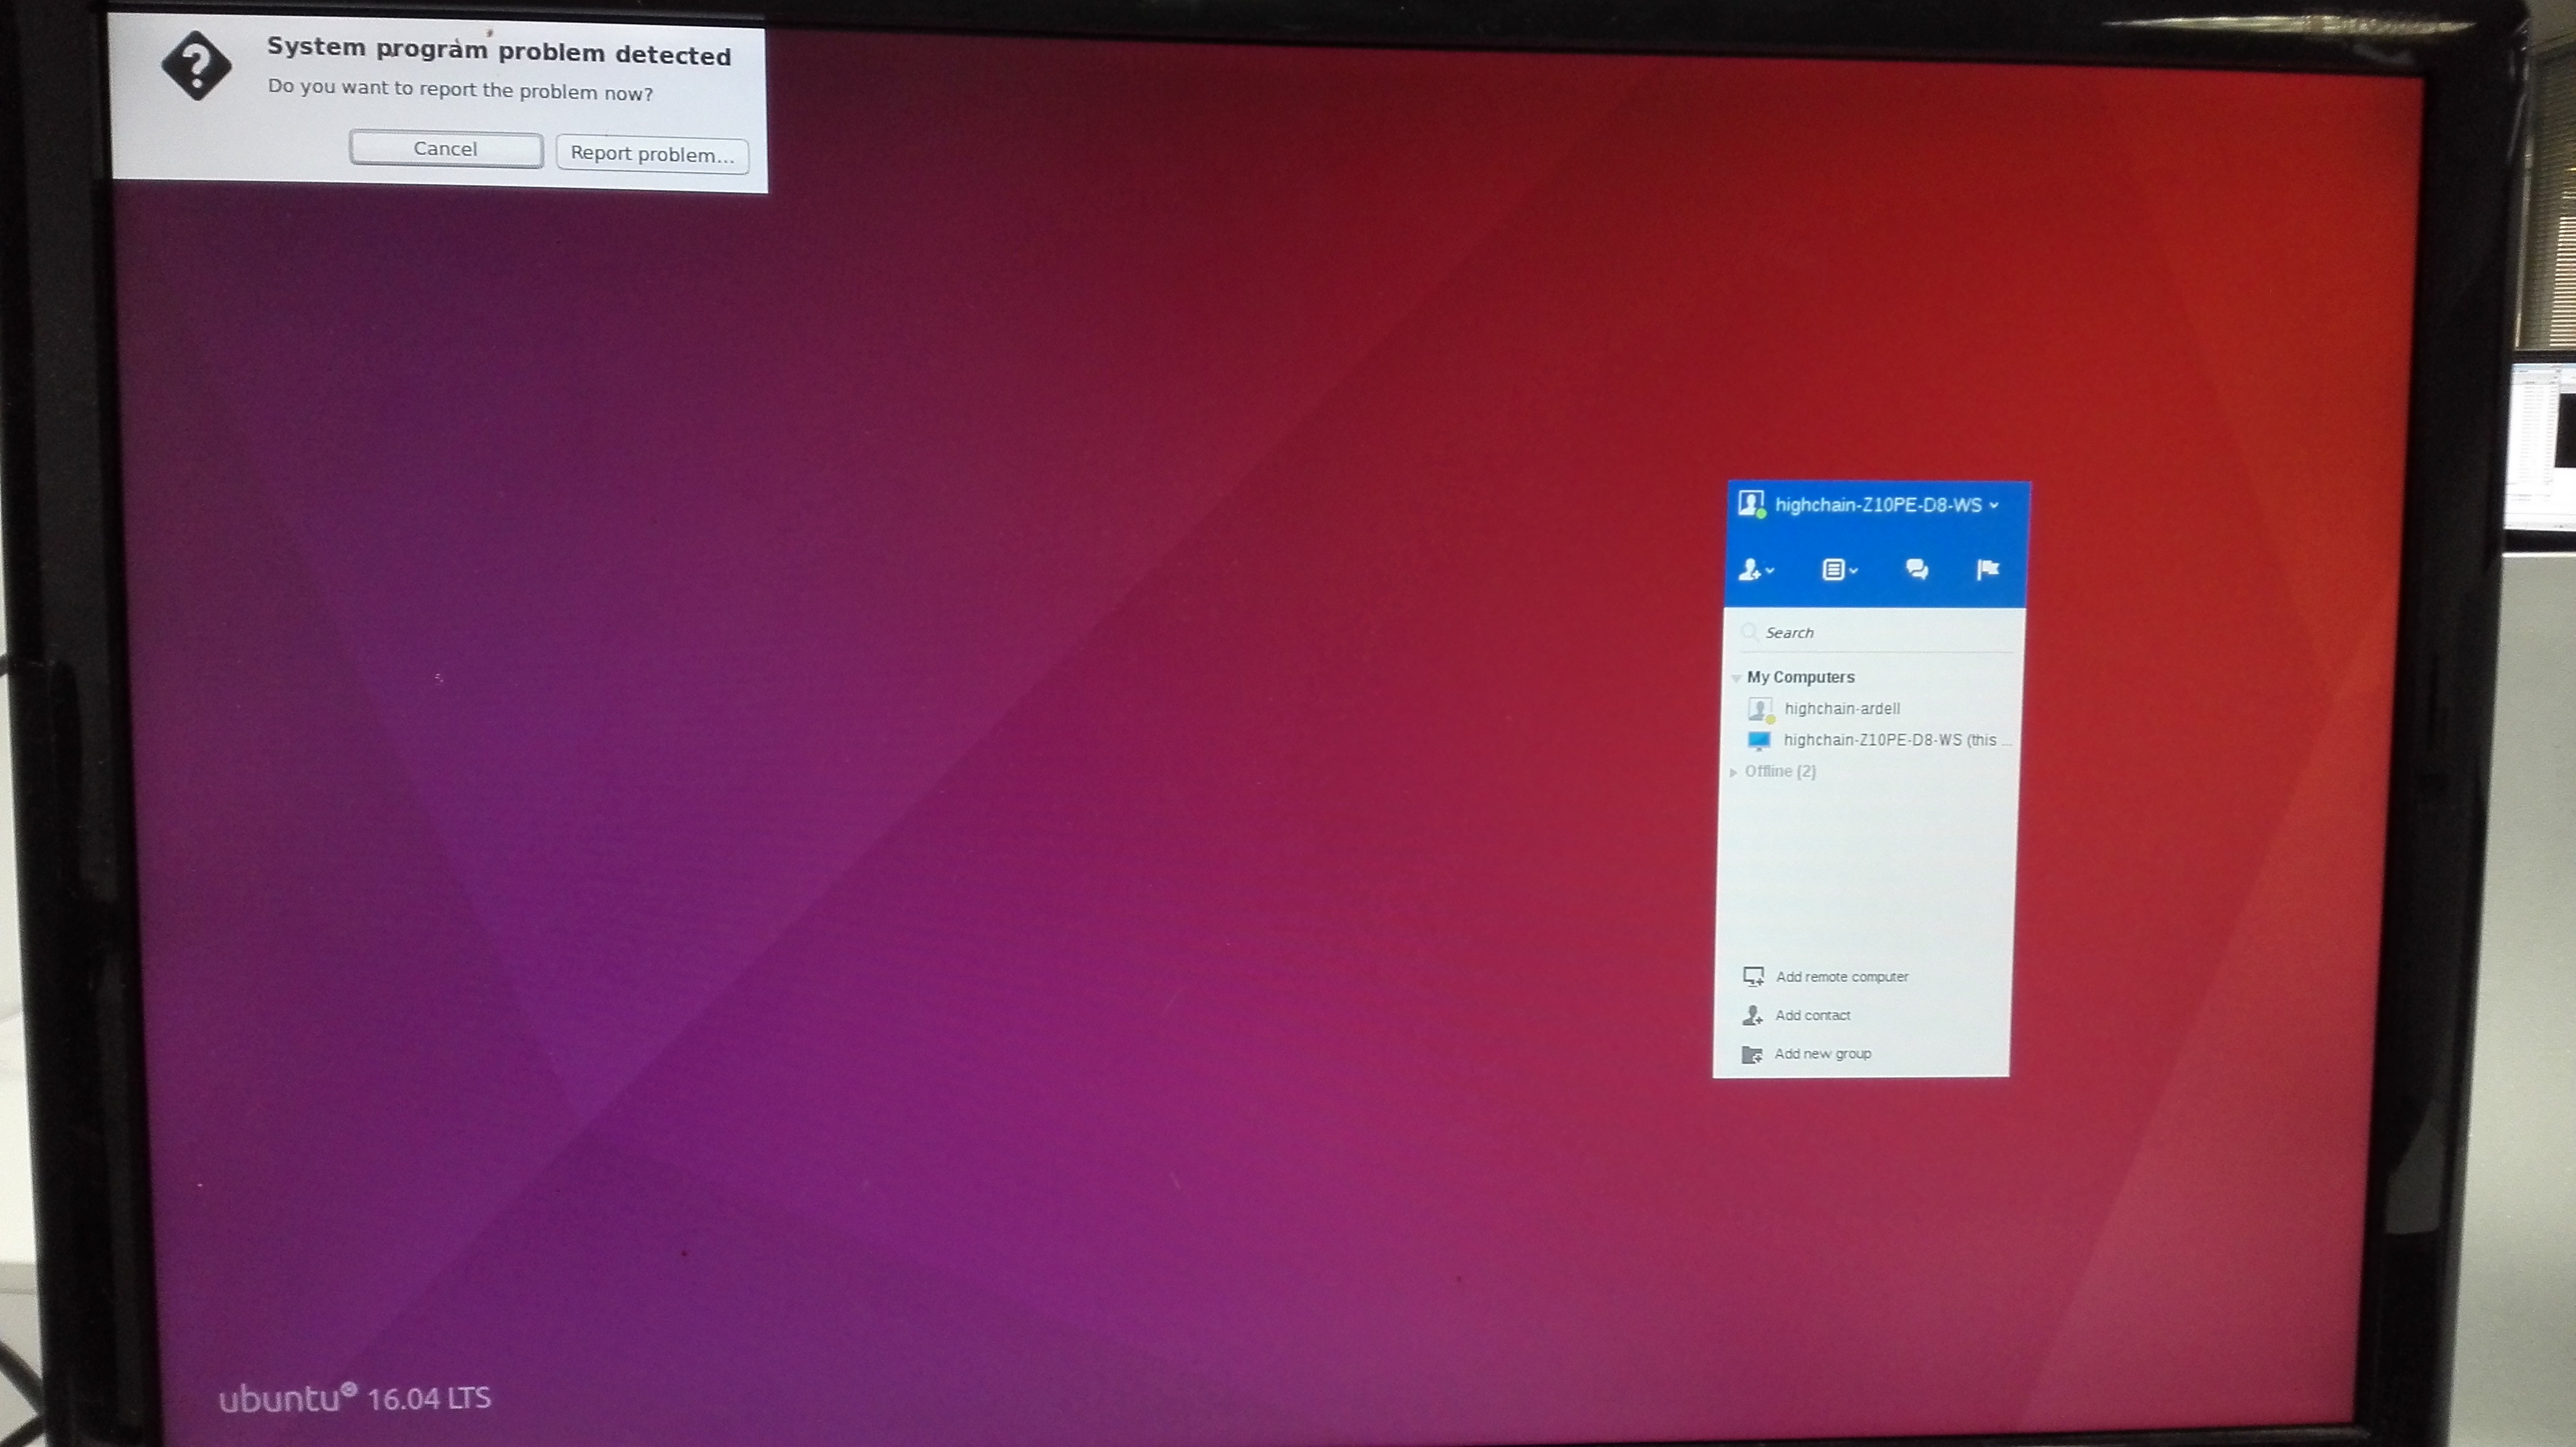
Task: Focus the Search field in contacts list
Action: [1875, 632]
